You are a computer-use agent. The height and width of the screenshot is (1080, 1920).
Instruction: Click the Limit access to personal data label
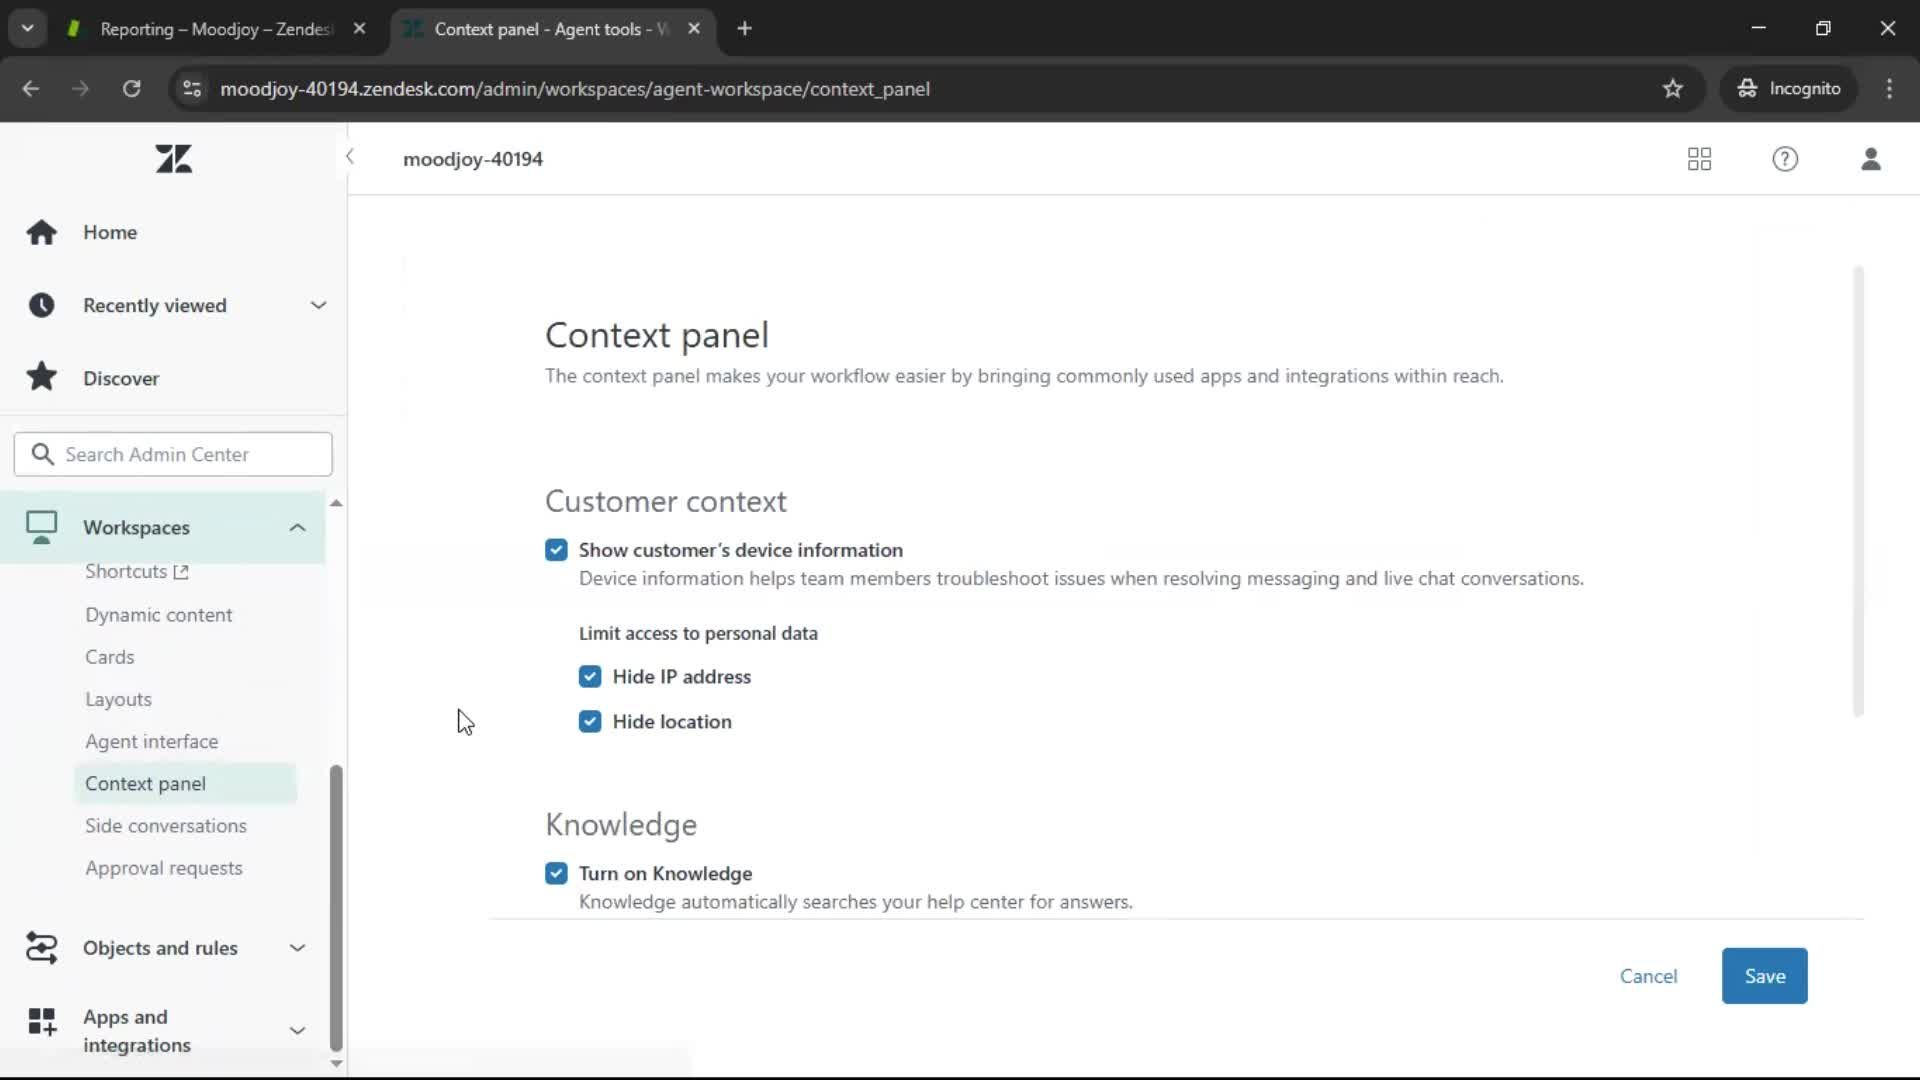[x=698, y=633]
